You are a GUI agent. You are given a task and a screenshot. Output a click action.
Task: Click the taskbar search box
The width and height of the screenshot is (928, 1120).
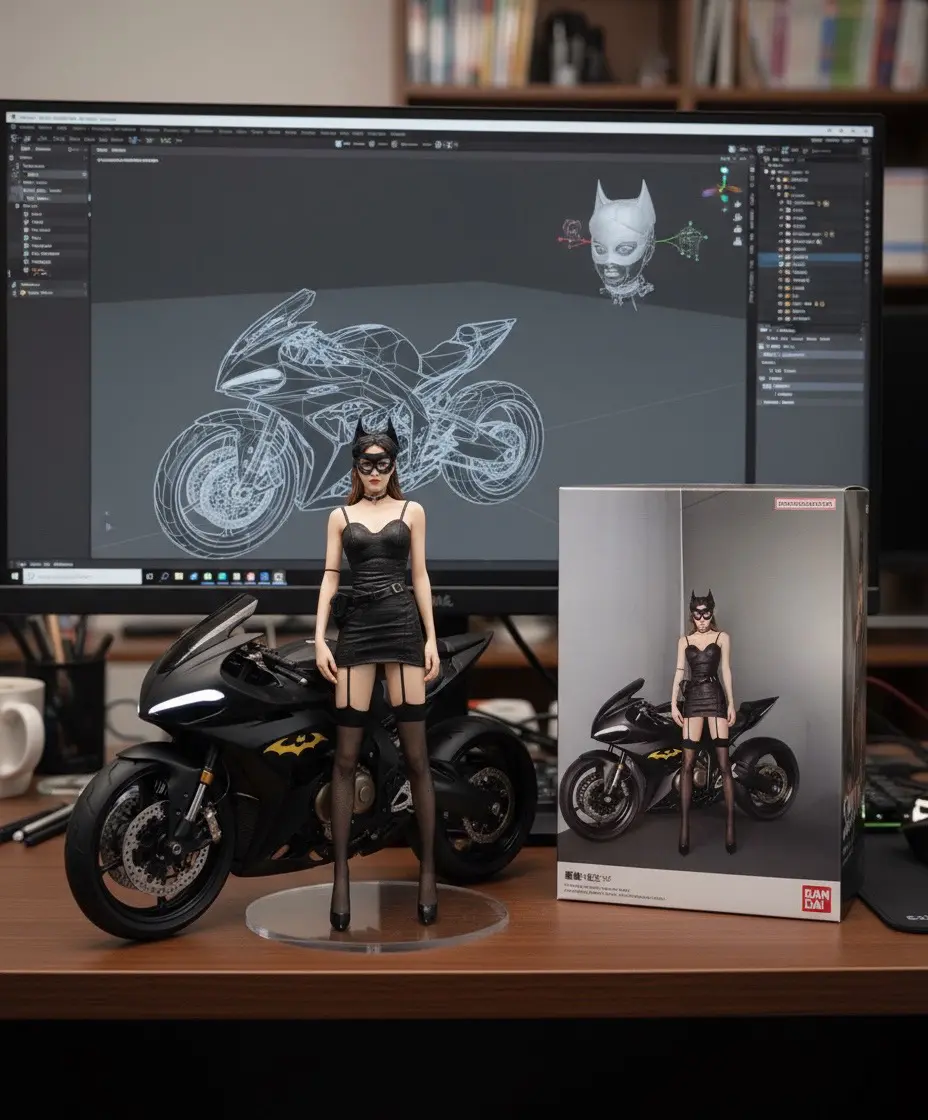[83, 576]
